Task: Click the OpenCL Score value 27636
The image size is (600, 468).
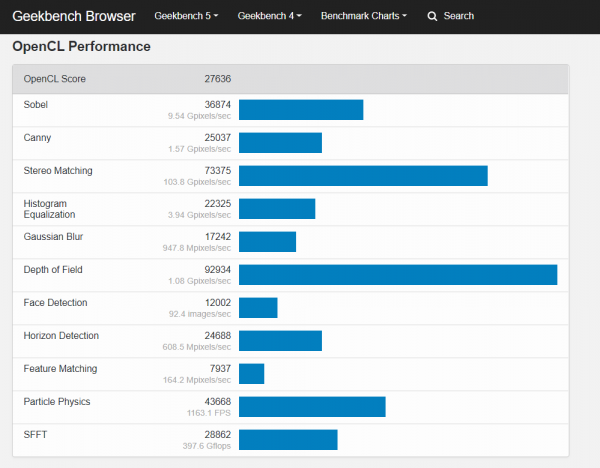Action: (215, 79)
